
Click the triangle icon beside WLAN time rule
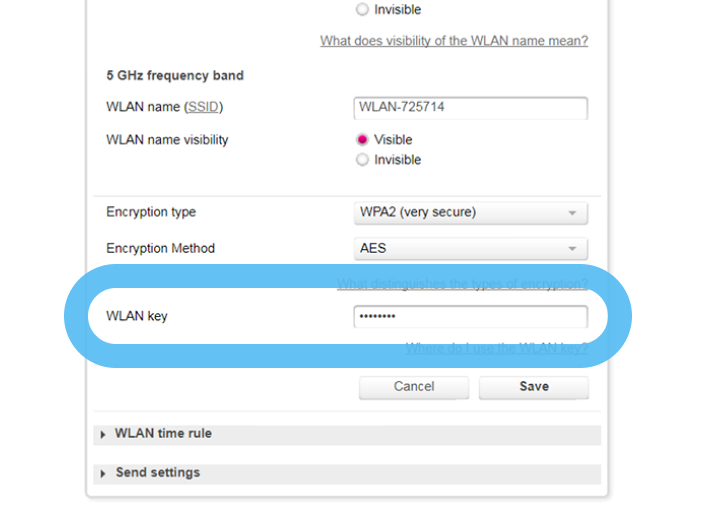pyautogui.click(x=103, y=435)
